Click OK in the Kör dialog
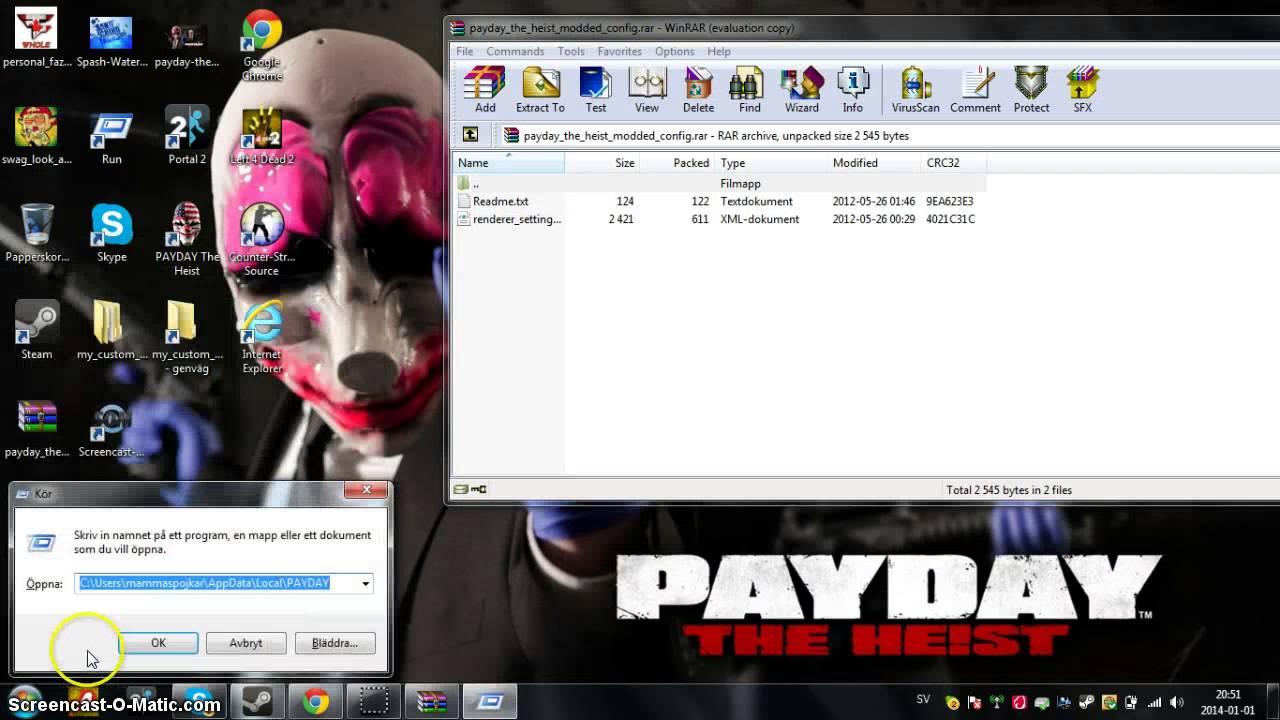Viewport: 1280px width, 720px height. point(158,643)
